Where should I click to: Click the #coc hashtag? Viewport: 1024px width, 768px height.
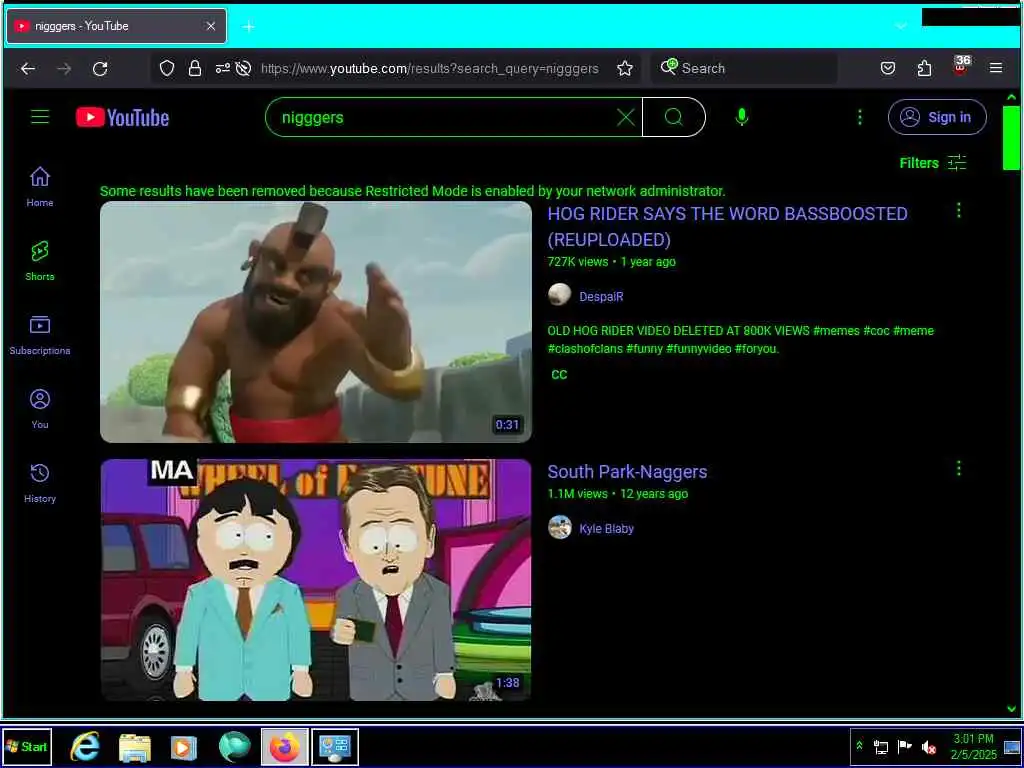click(876, 330)
